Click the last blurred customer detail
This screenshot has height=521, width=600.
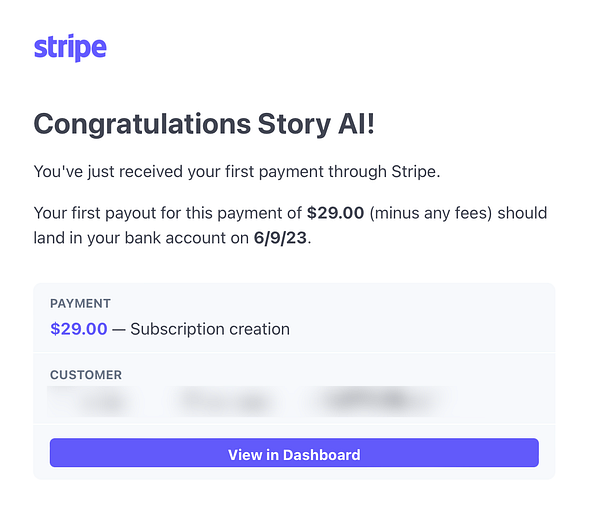coord(379,400)
